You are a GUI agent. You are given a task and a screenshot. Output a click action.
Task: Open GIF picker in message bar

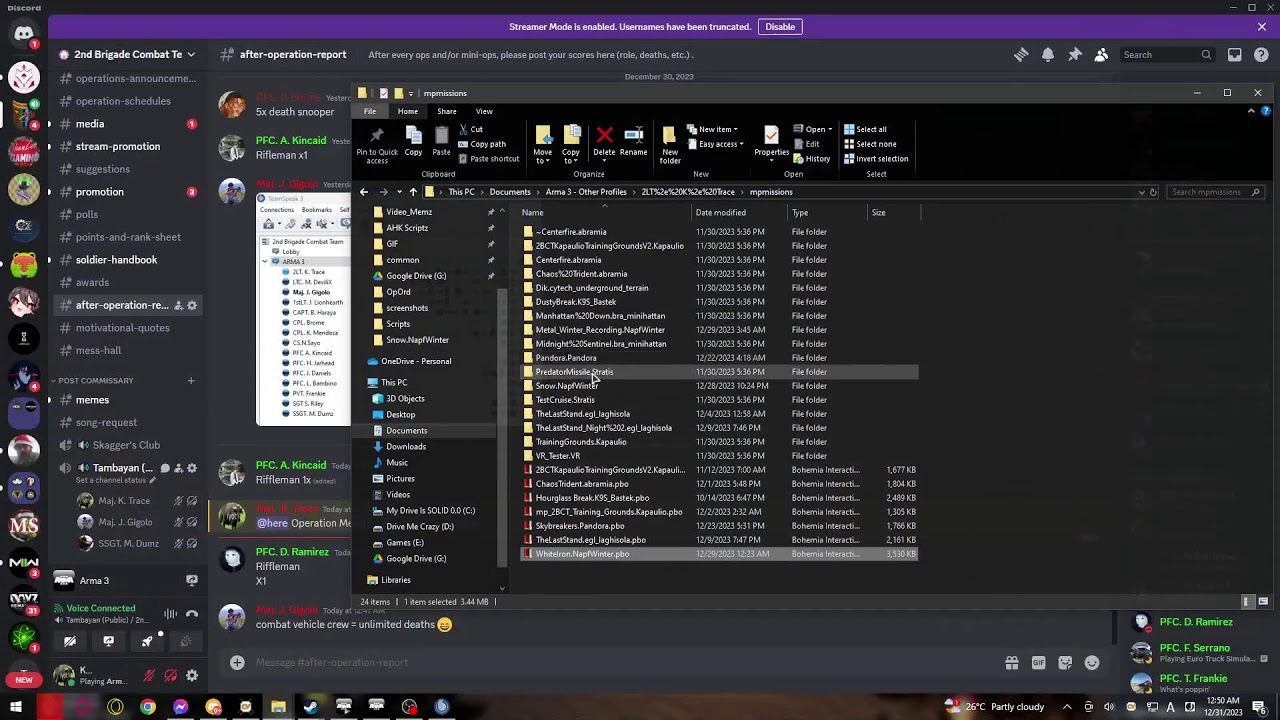(1038, 662)
